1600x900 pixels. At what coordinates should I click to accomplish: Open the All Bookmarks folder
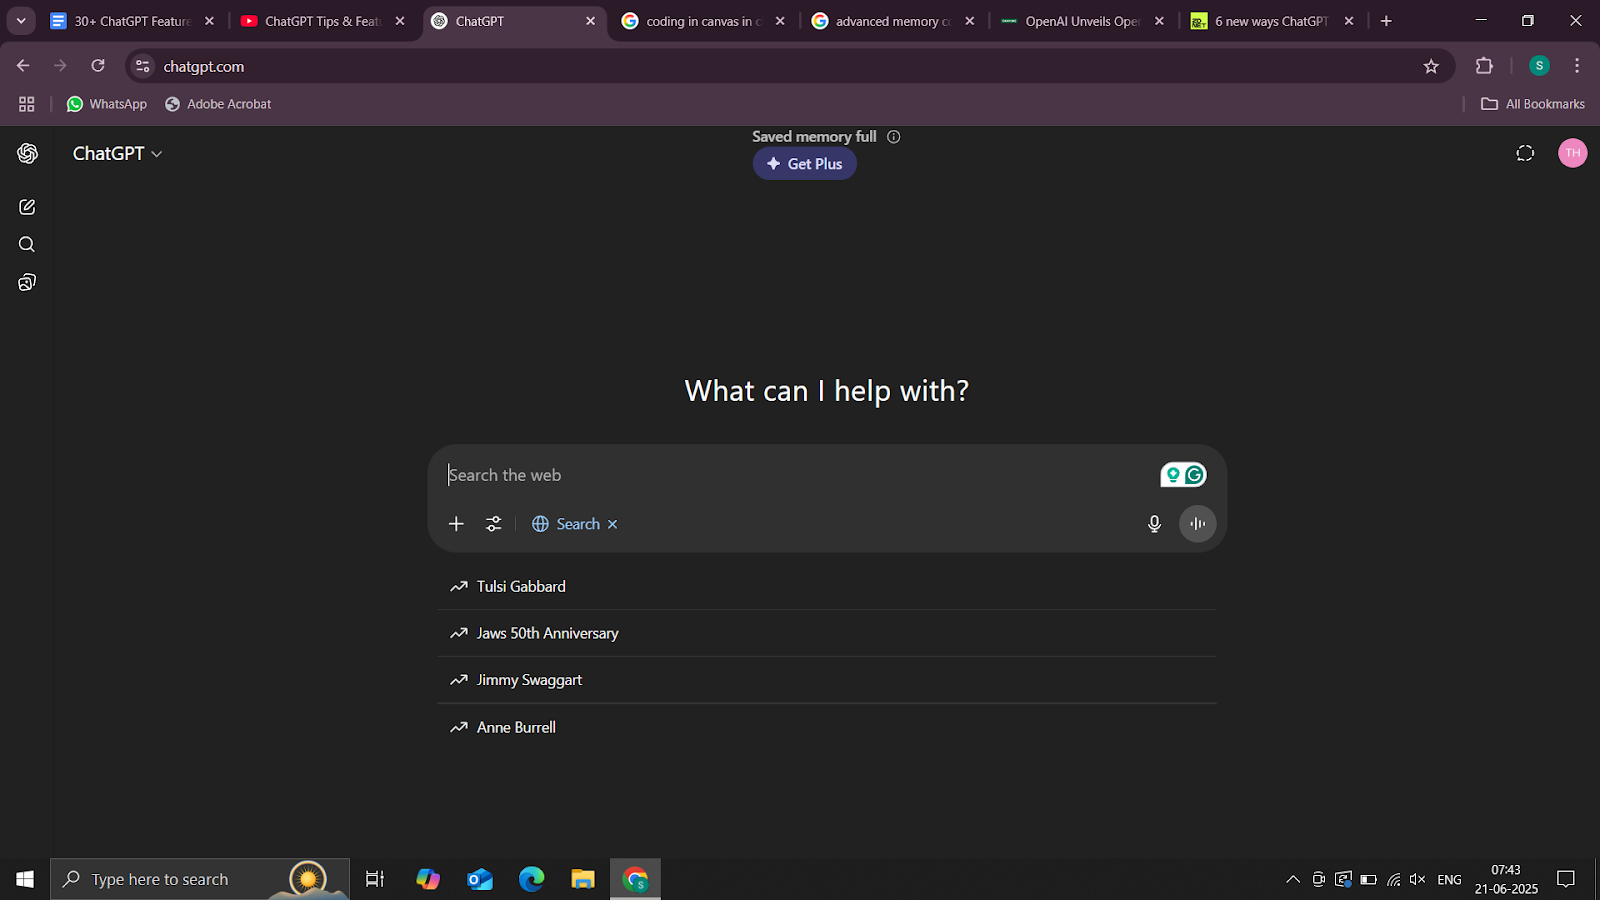[x=1533, y=104]
